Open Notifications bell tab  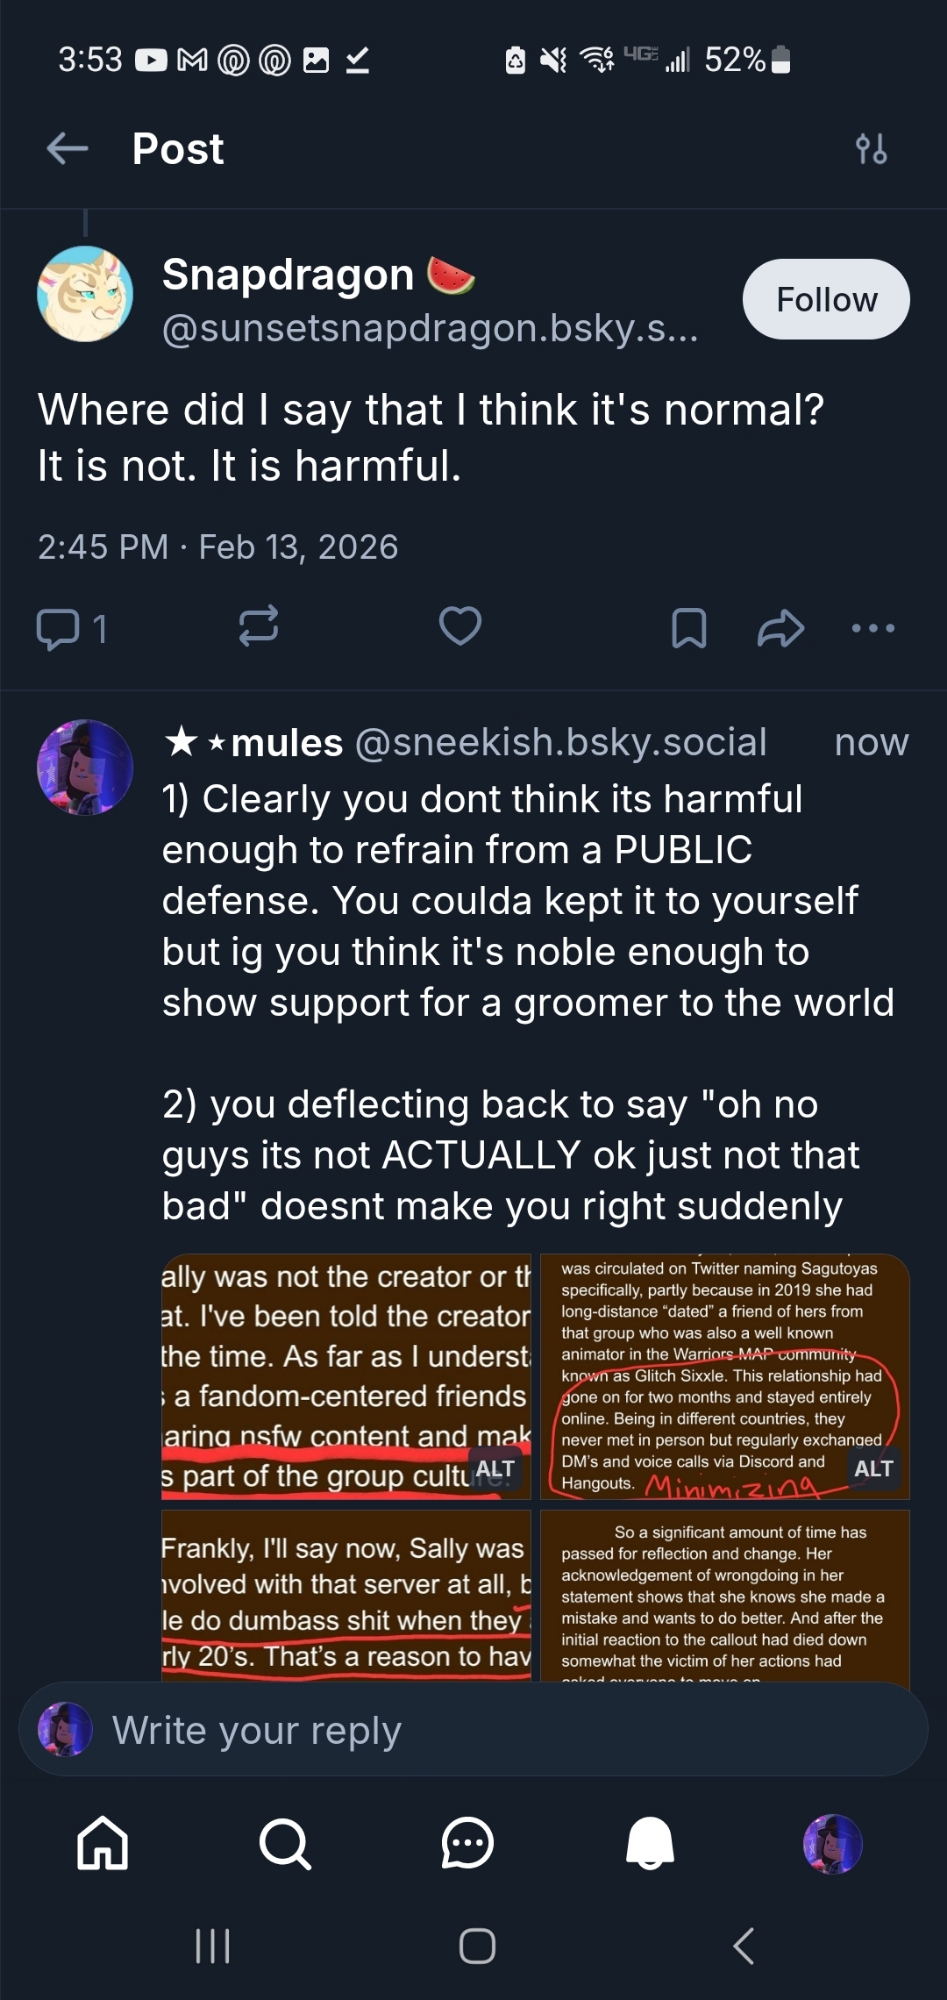(650, 1843)
